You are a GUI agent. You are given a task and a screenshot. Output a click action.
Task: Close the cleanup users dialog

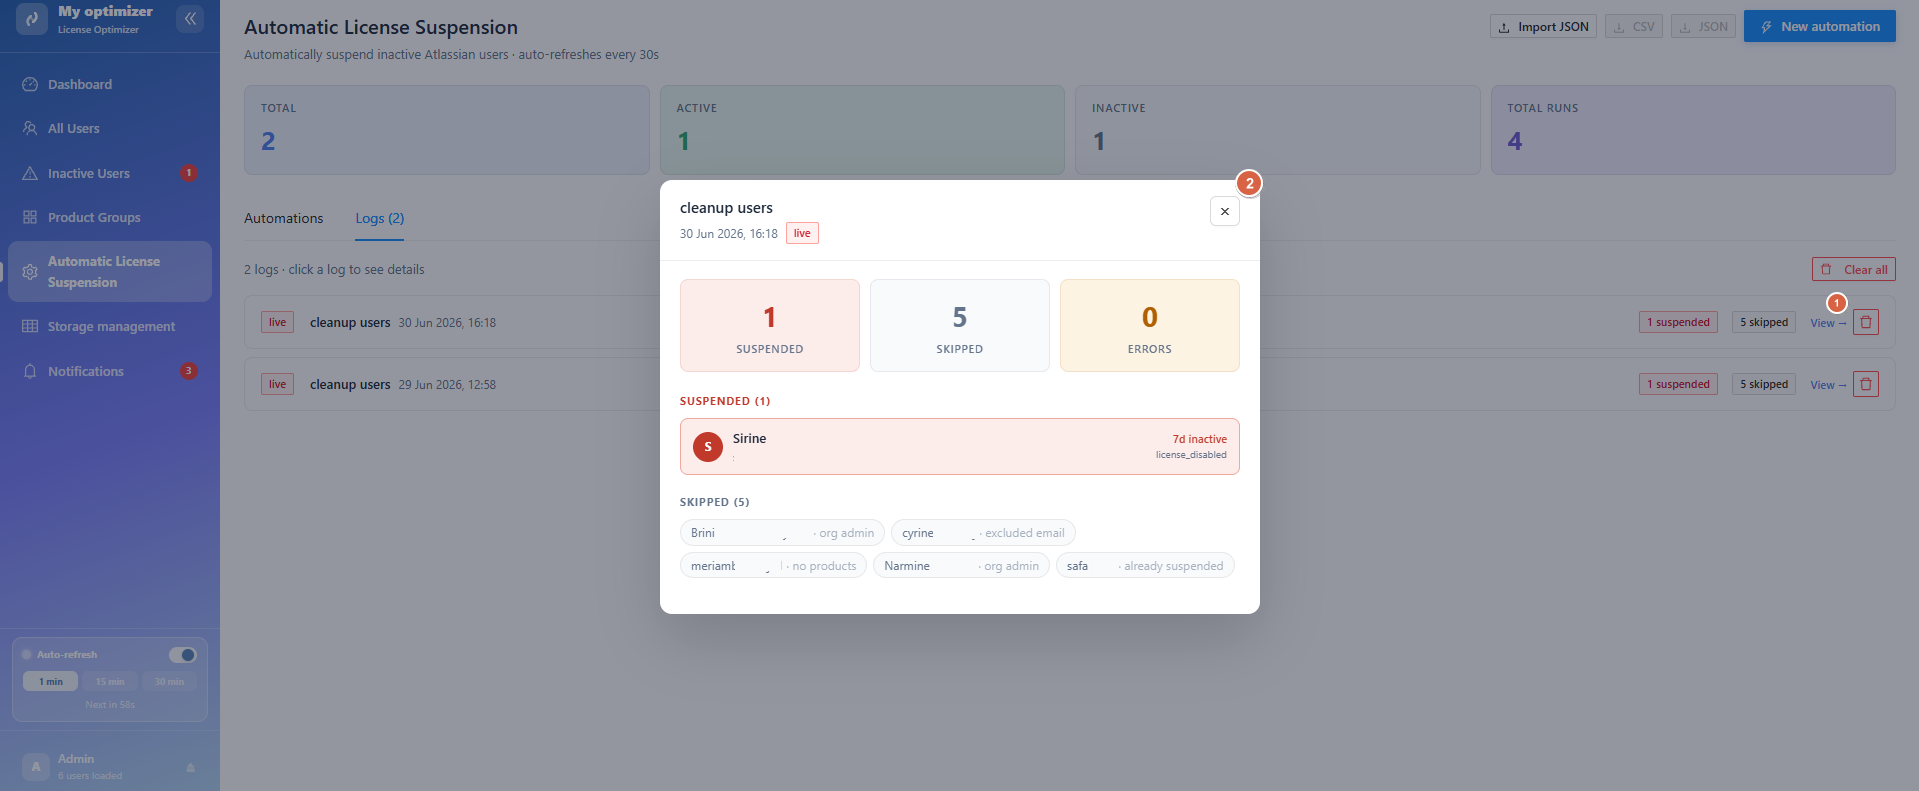(1225, 211)
